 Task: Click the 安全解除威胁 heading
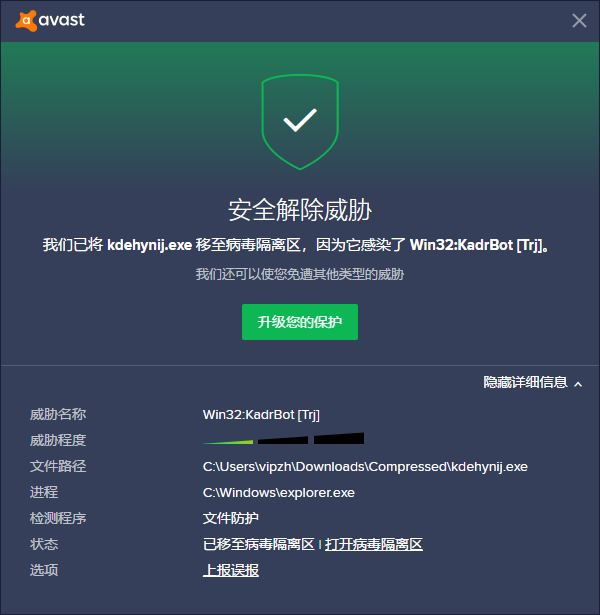coord(300,210)
